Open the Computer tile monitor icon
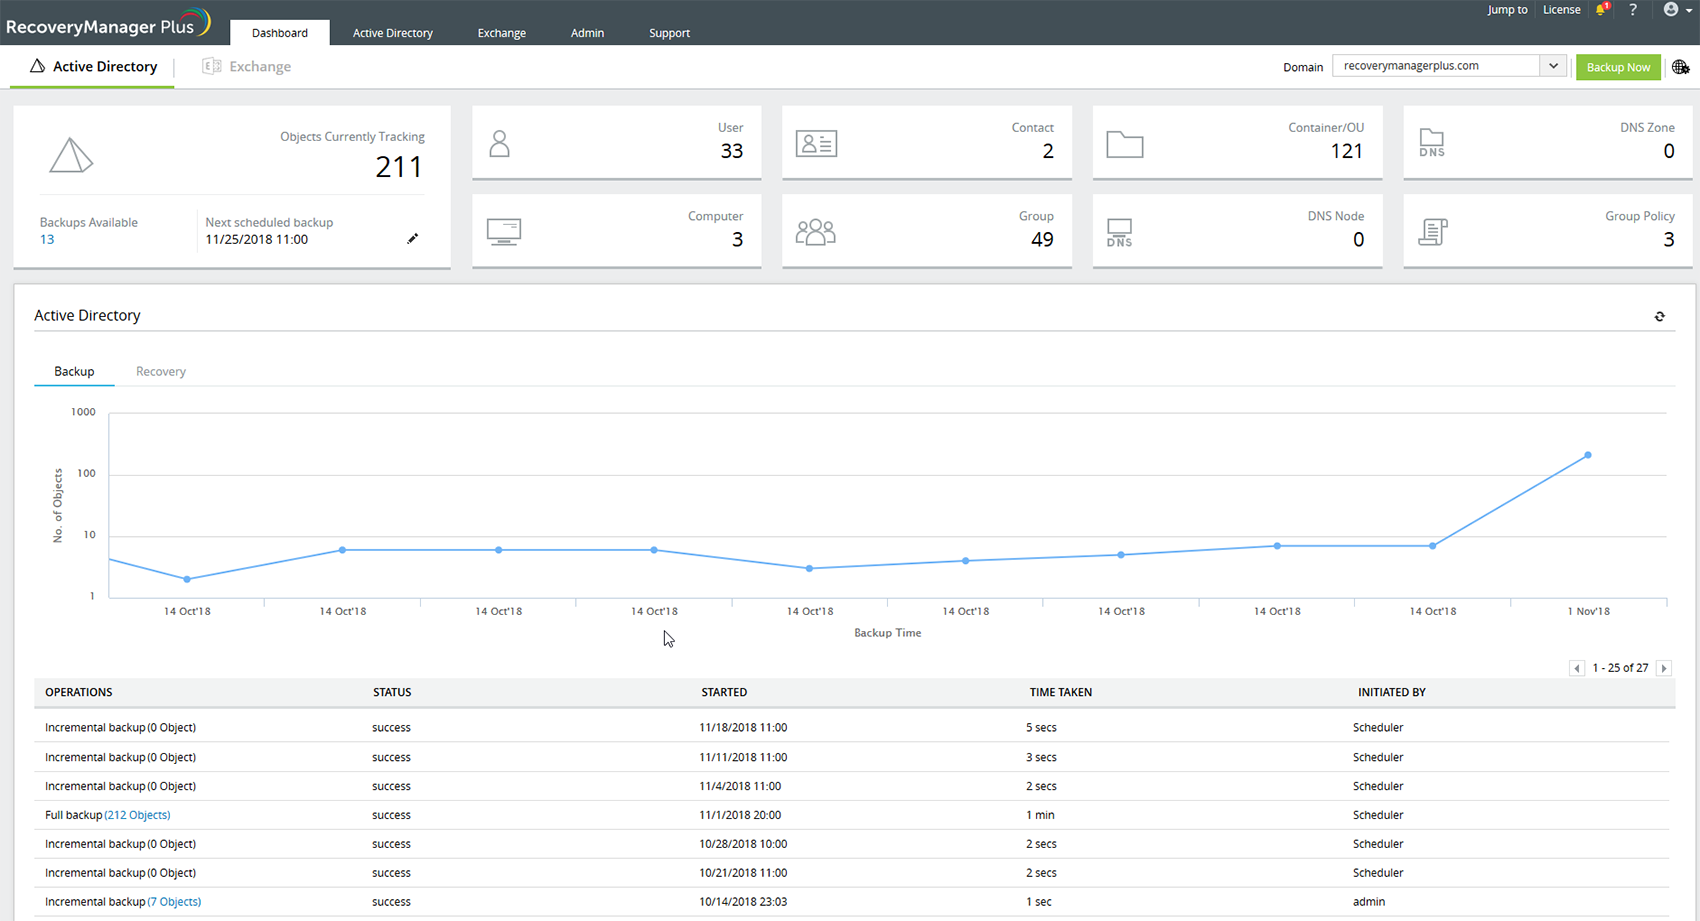This screenshot has width=1700, height=921. pos(503,232)
